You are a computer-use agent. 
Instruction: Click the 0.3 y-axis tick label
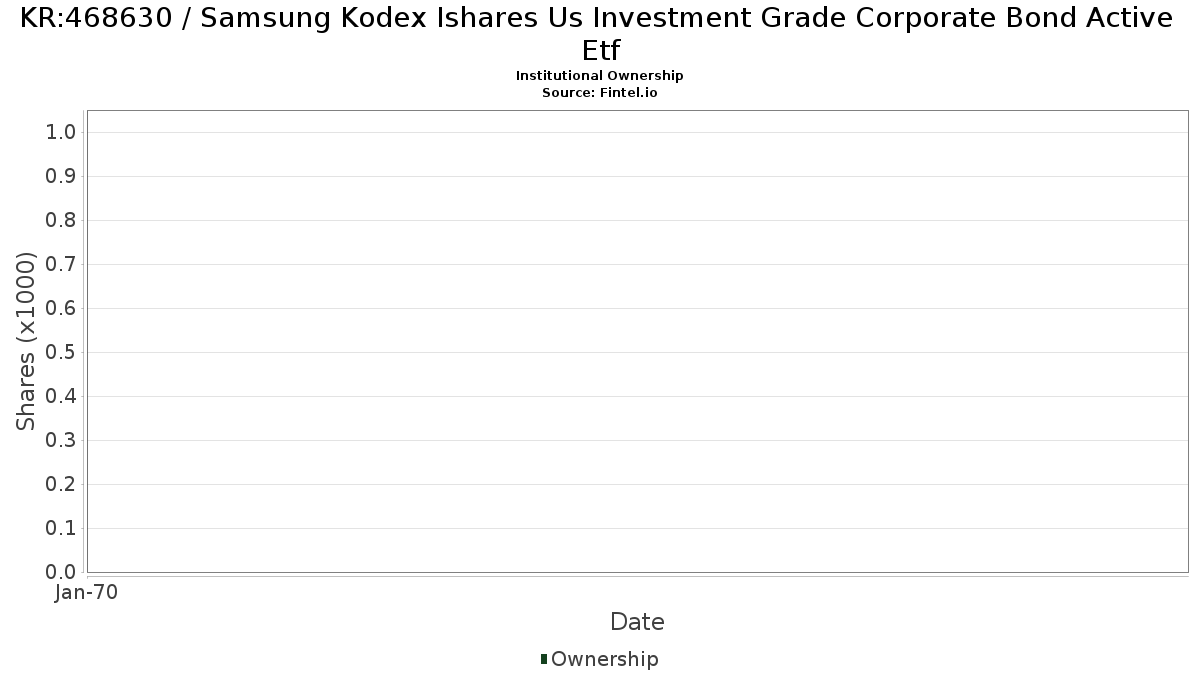61,441
